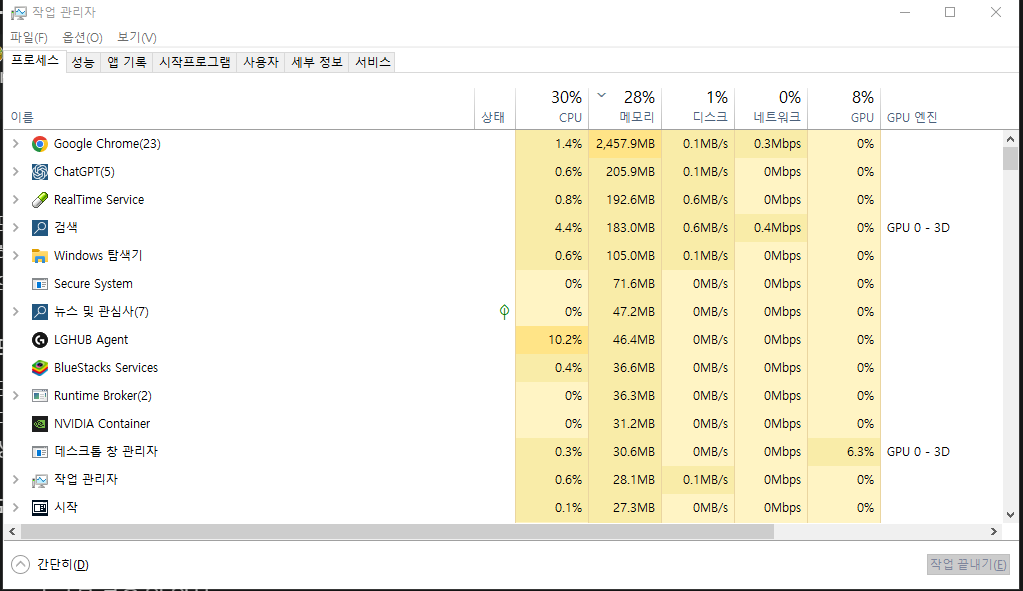The width and height of the screenshot is (1023, 591).
Task: Select the 뉴스 및 관심사 icon
Action: (x=40, y=311)
